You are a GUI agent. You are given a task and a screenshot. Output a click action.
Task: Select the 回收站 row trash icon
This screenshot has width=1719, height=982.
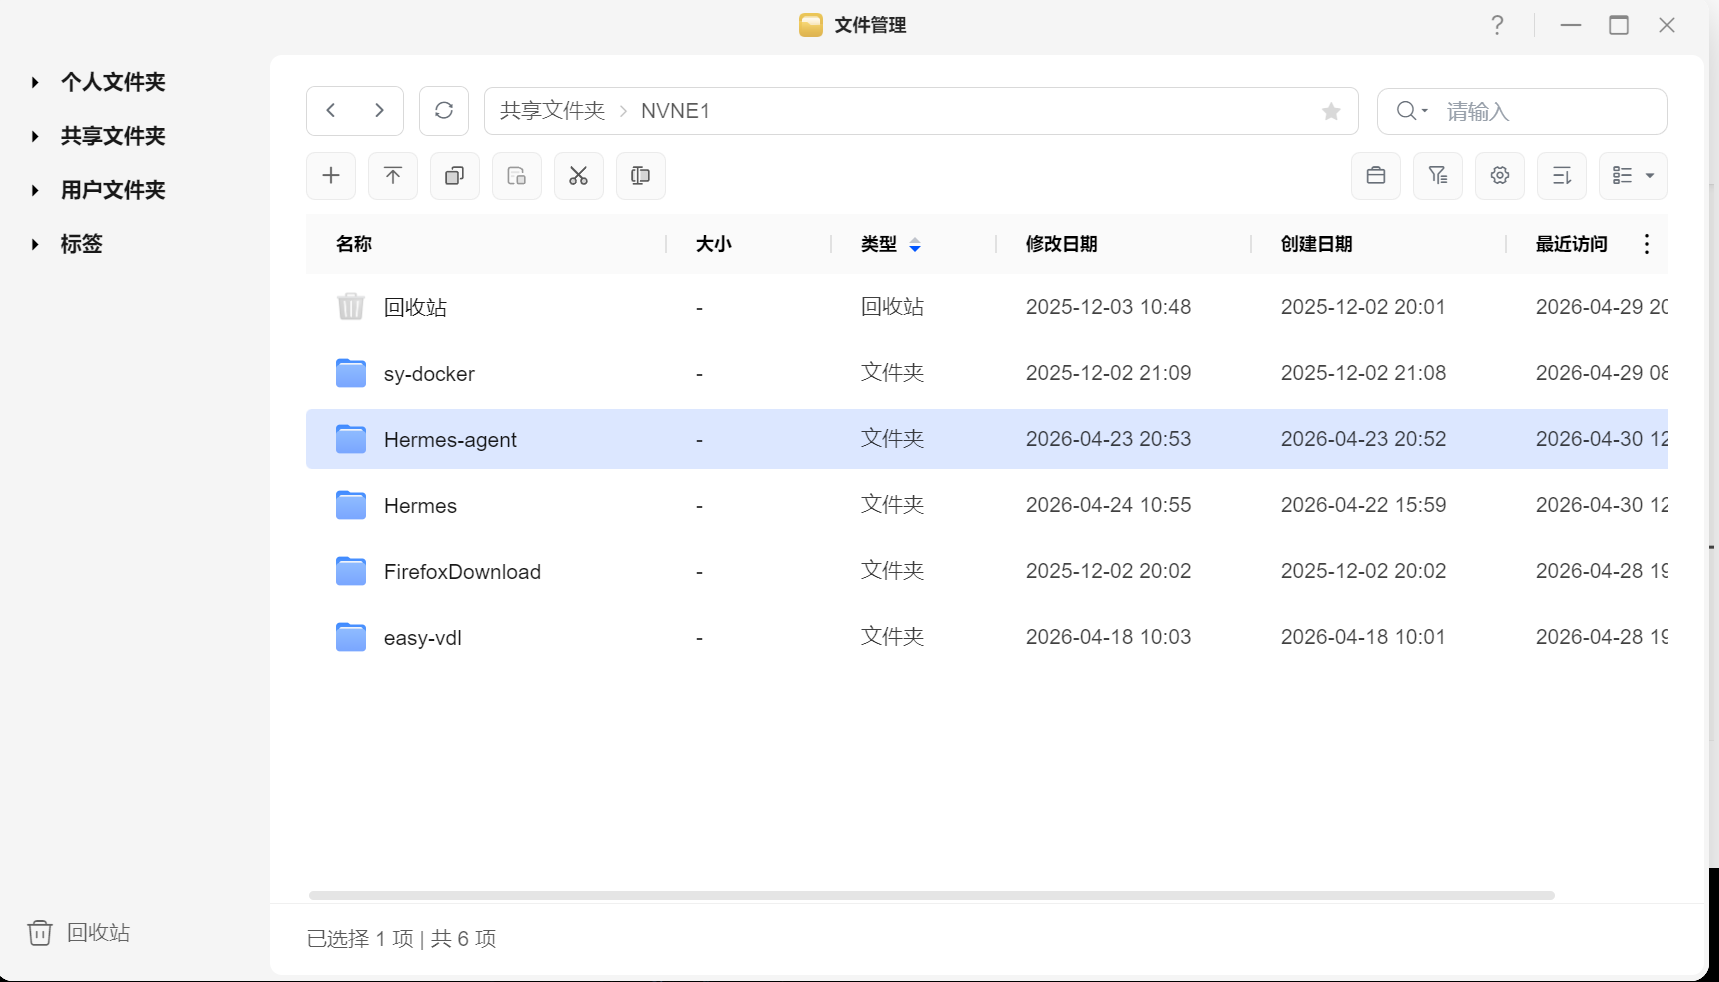[x=351, y=306]
